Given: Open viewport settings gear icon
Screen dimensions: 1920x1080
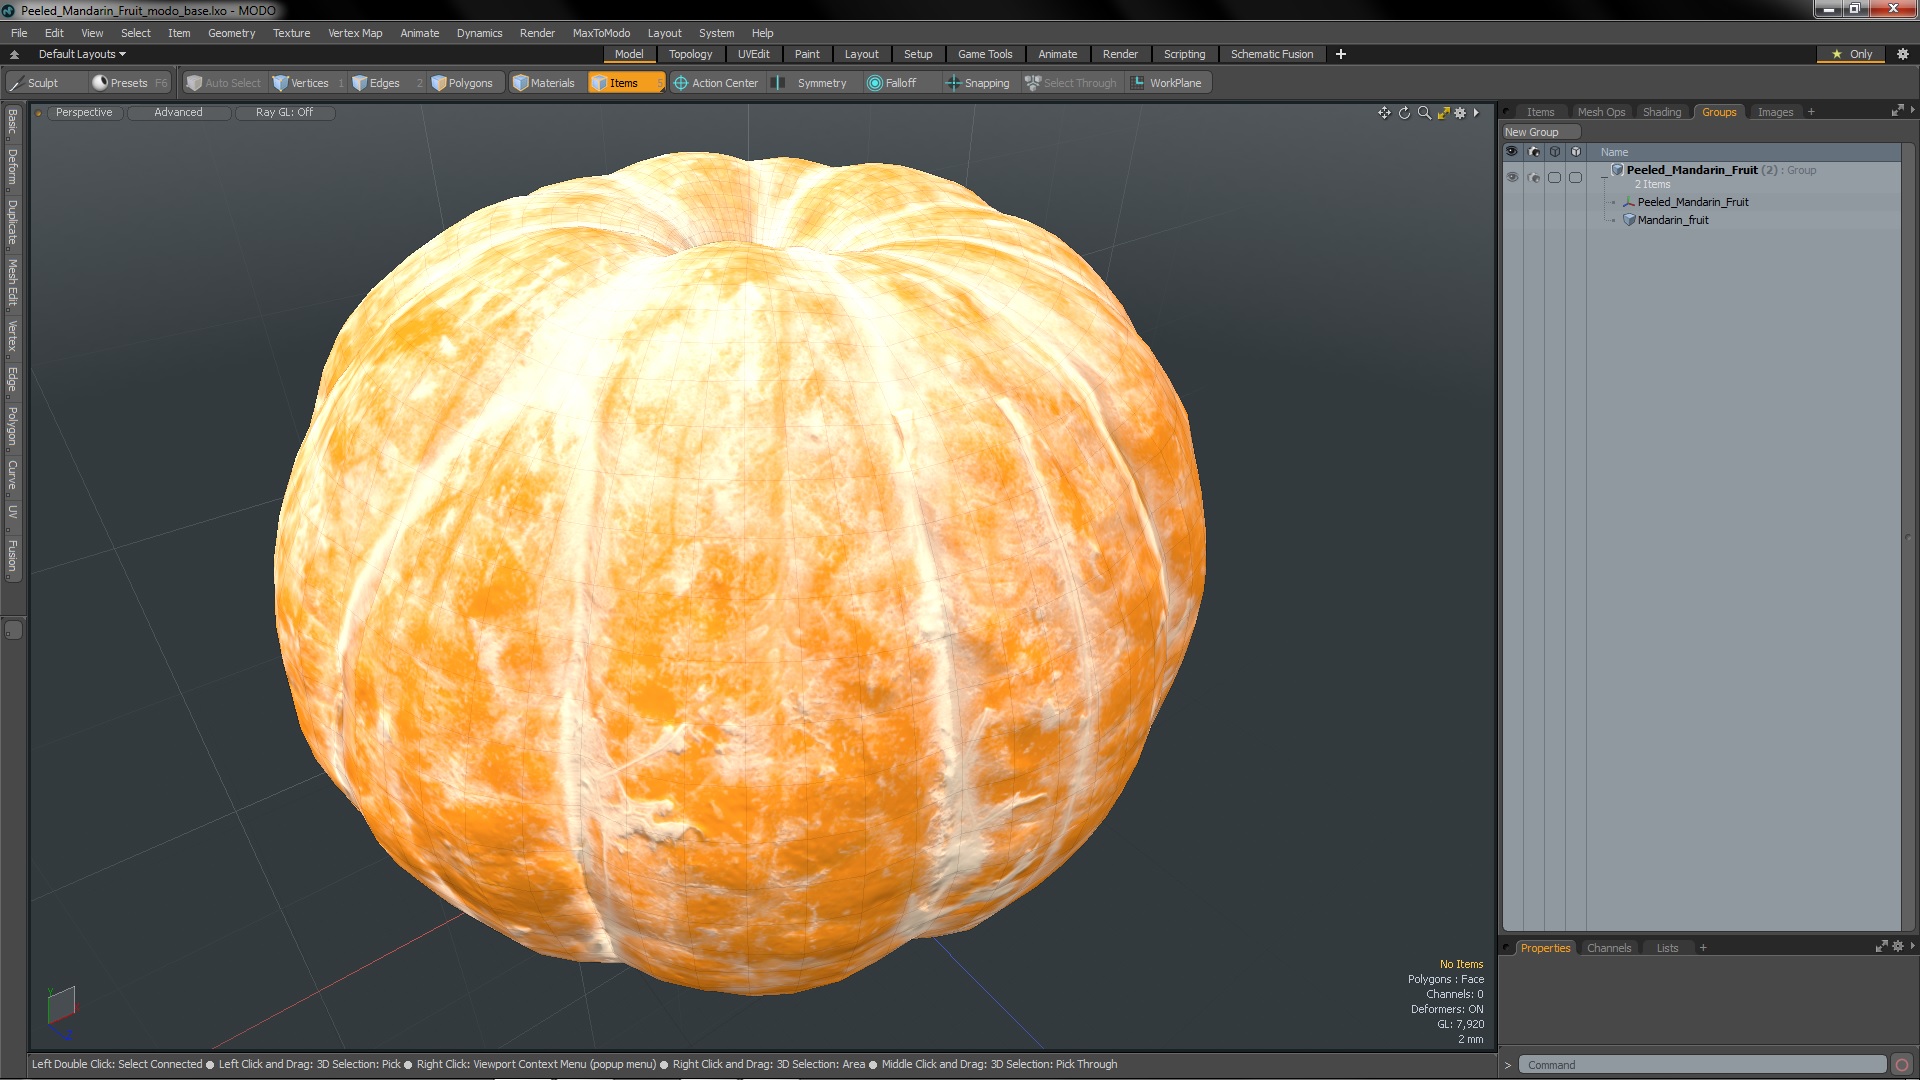Looking at the screenshot, I should 1460,113.
